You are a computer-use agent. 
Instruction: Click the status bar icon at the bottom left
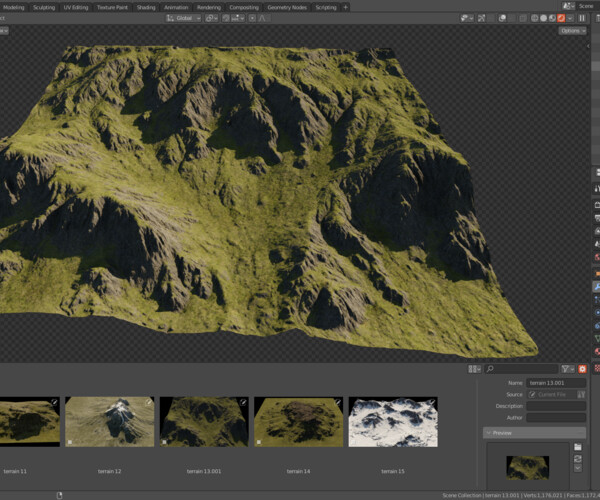[59, 495]
